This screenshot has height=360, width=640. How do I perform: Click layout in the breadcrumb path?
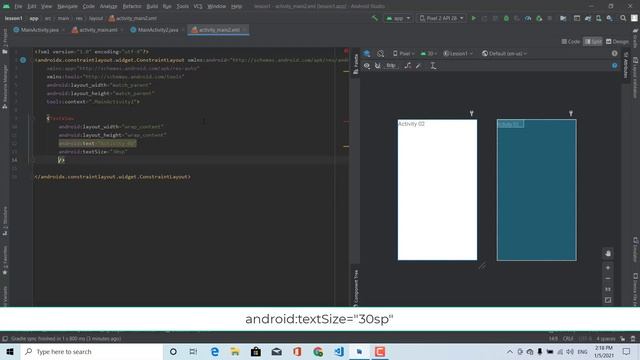(x=96, y=18)
